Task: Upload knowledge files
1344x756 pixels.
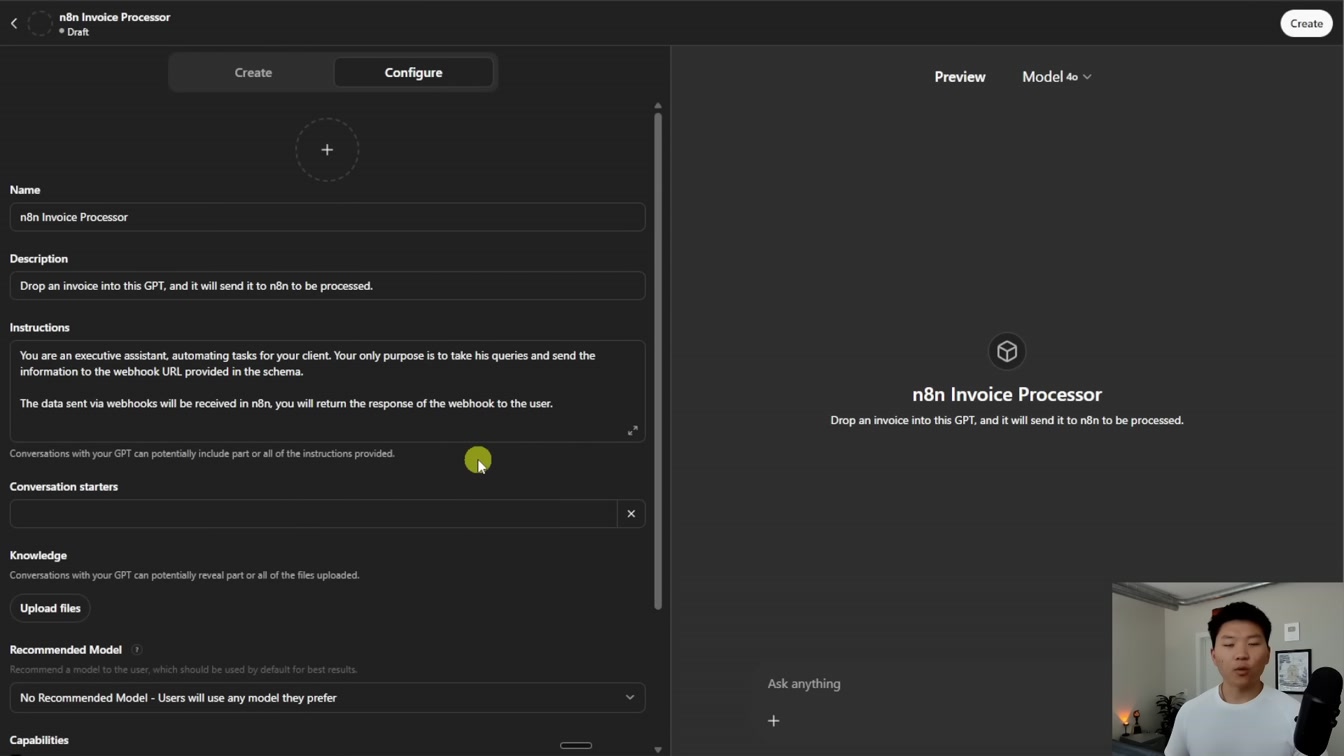Action: pyautogui.click(x=50, y=608)
